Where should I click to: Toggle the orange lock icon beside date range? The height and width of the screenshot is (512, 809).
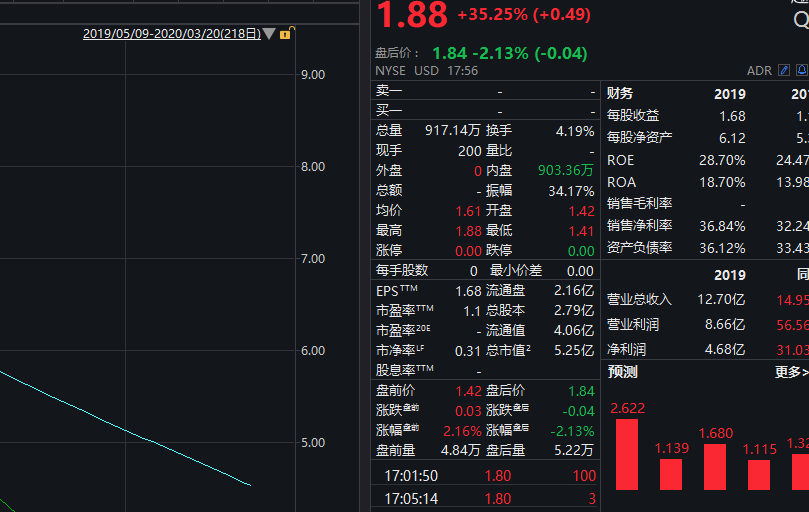click(x=285, y=34)
